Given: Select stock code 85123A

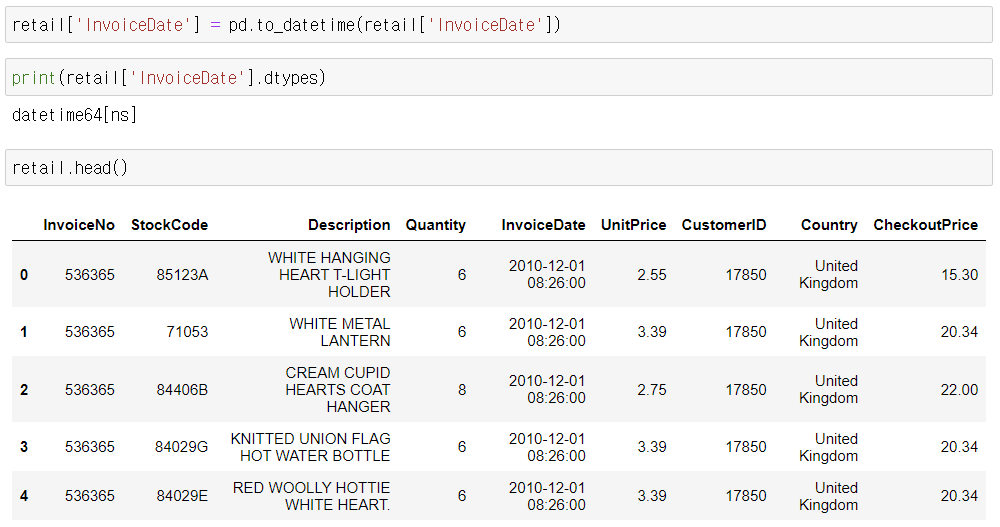Looking at the screenshot, I should coord(182,275).
